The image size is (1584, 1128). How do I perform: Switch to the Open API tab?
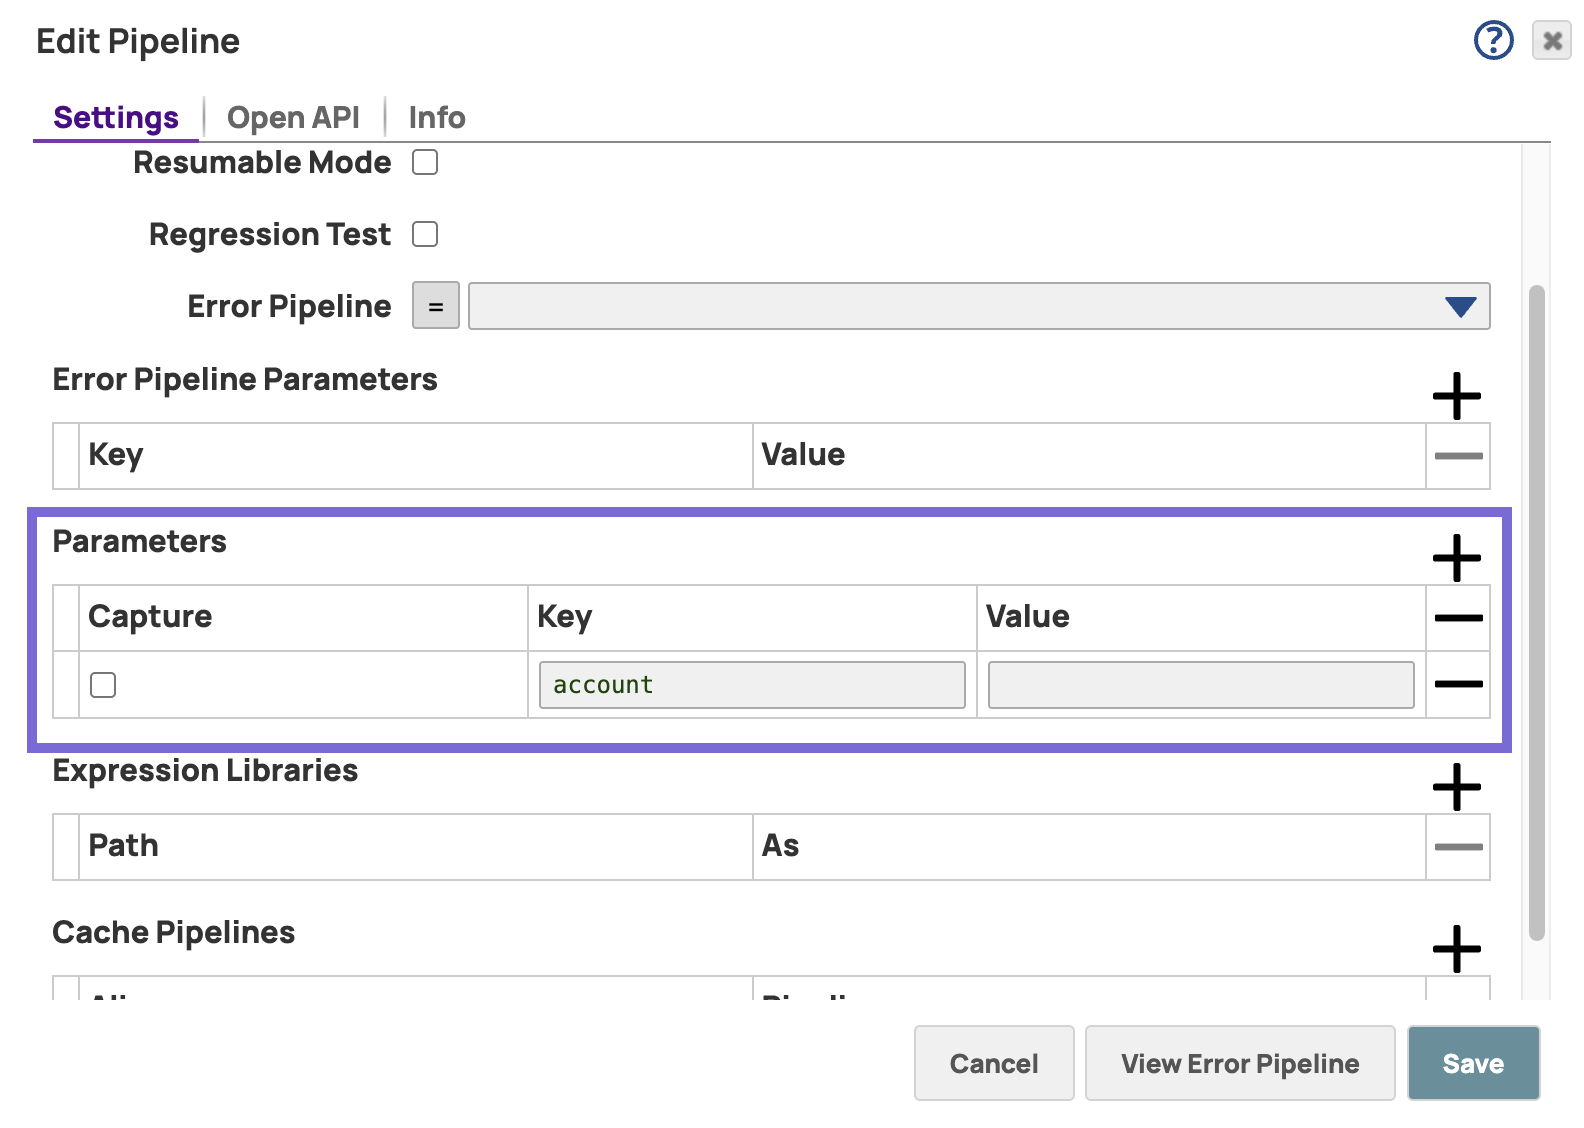pos(293,118)
